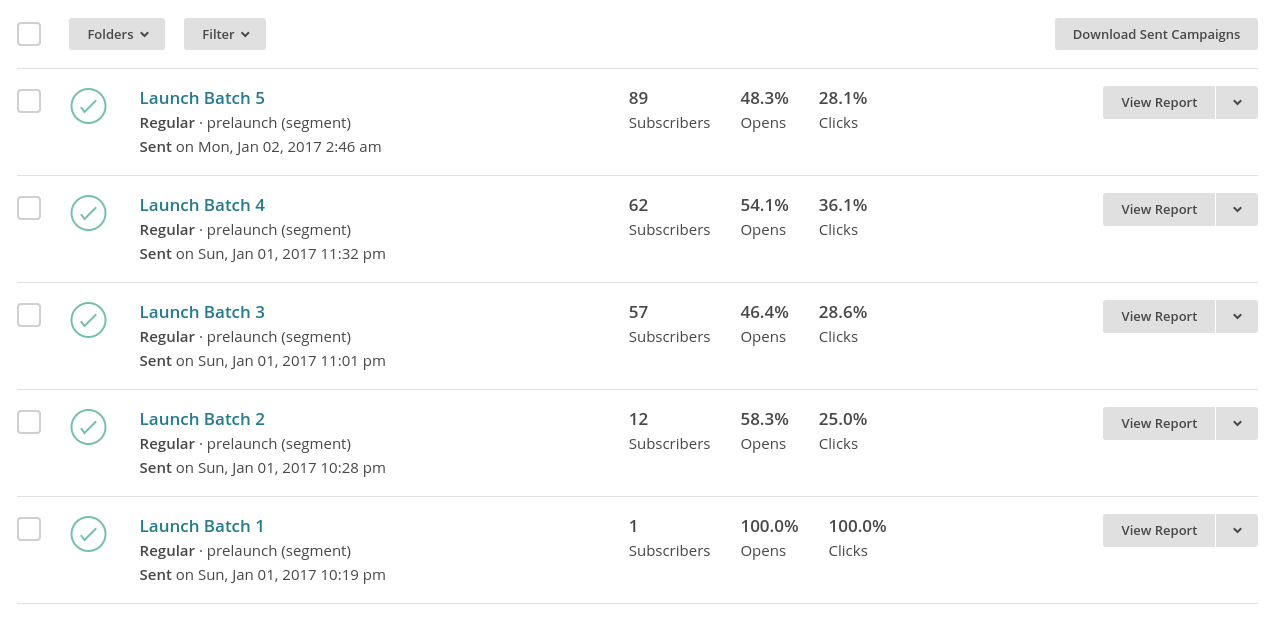1272x620 pixels.
Task: Click the Download Sent Campaigns button
Action: tap(1156, 33)
